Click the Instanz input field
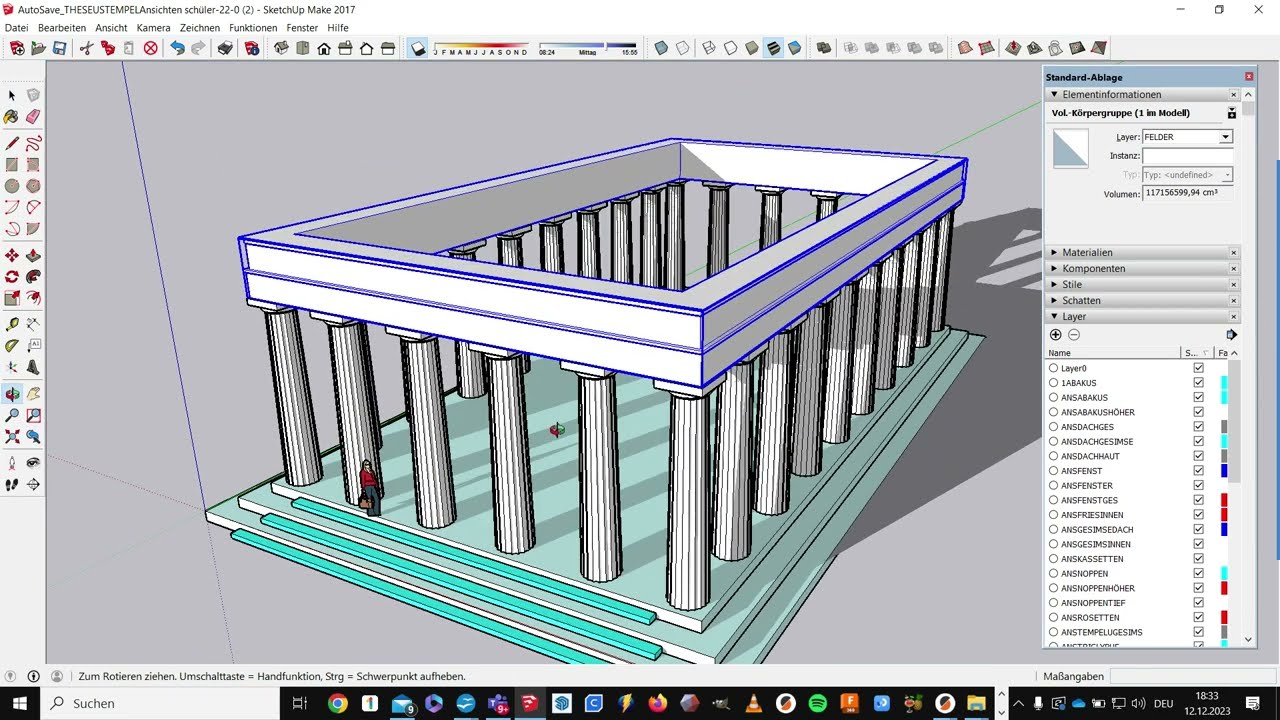 point(1187,156)
